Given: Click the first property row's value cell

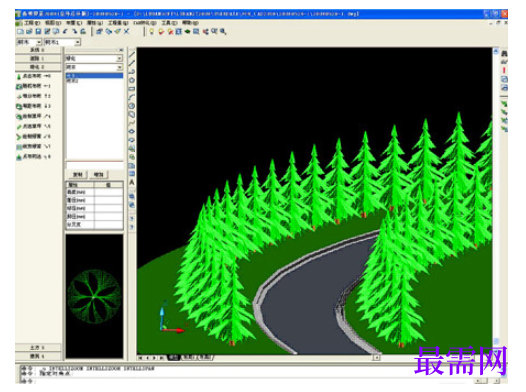Looking at the screenshot, I should pyautogui.click(x=108, y=192).
